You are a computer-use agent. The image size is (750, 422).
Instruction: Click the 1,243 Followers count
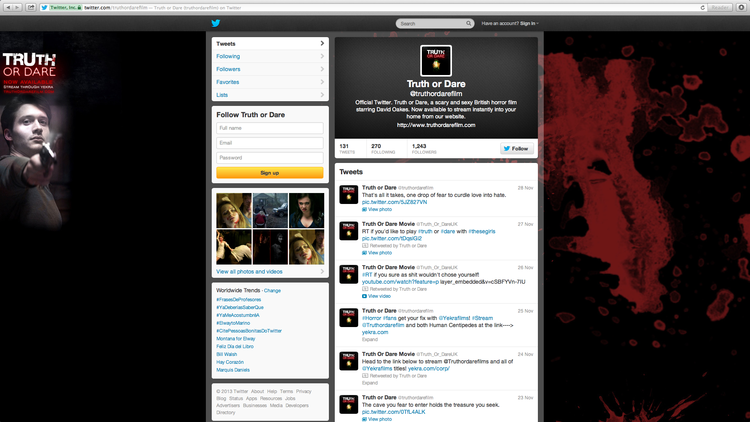coord(424,149)
